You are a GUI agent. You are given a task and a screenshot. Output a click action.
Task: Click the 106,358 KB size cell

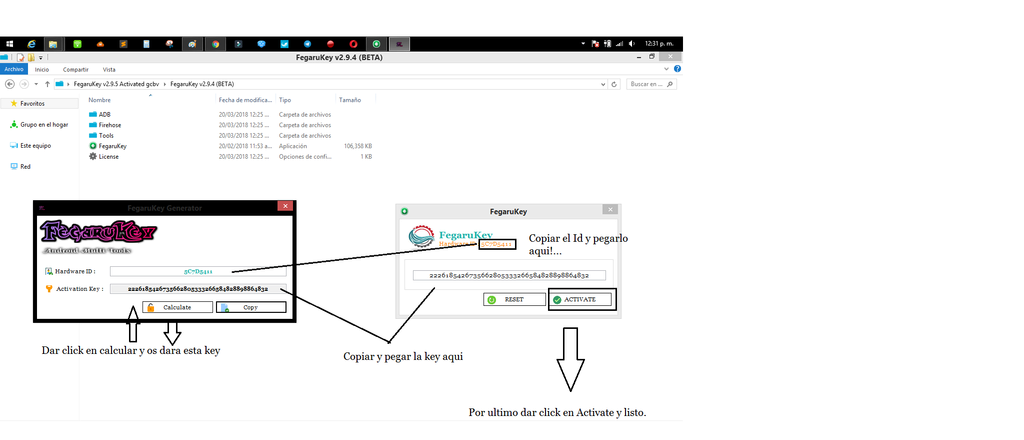click(358, 146)
